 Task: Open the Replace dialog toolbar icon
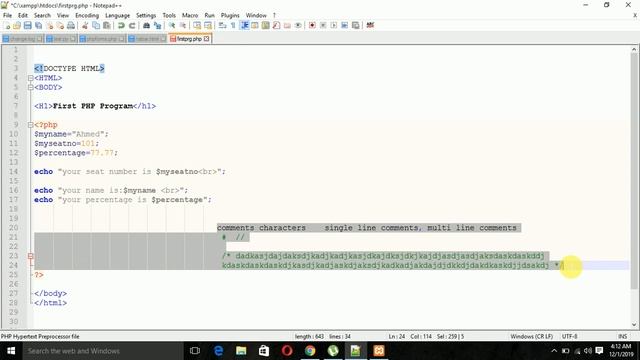157,26
